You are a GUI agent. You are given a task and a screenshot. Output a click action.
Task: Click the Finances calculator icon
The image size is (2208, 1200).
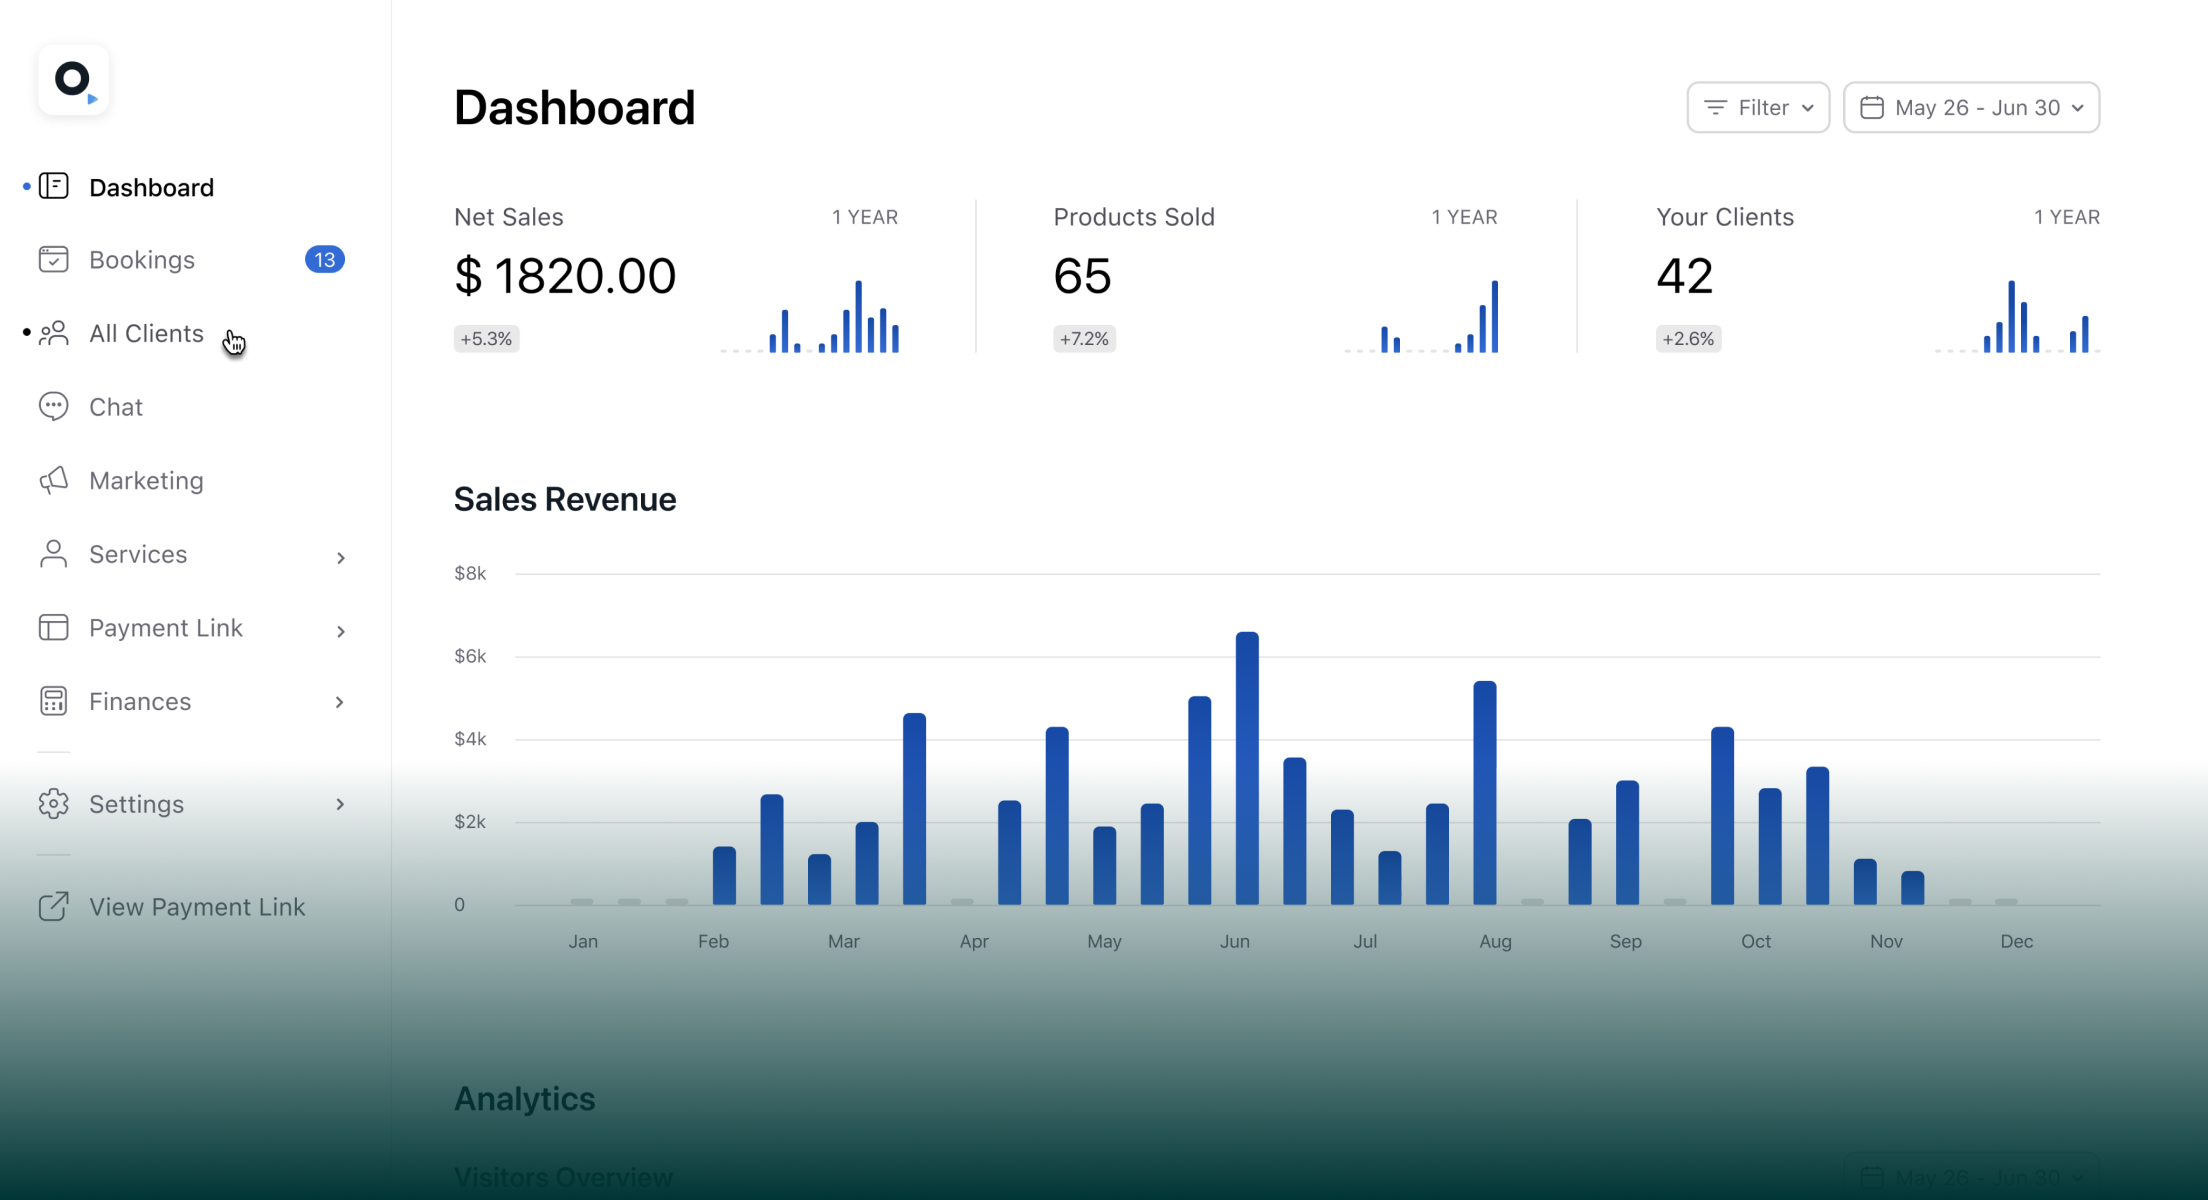(53, 701)
